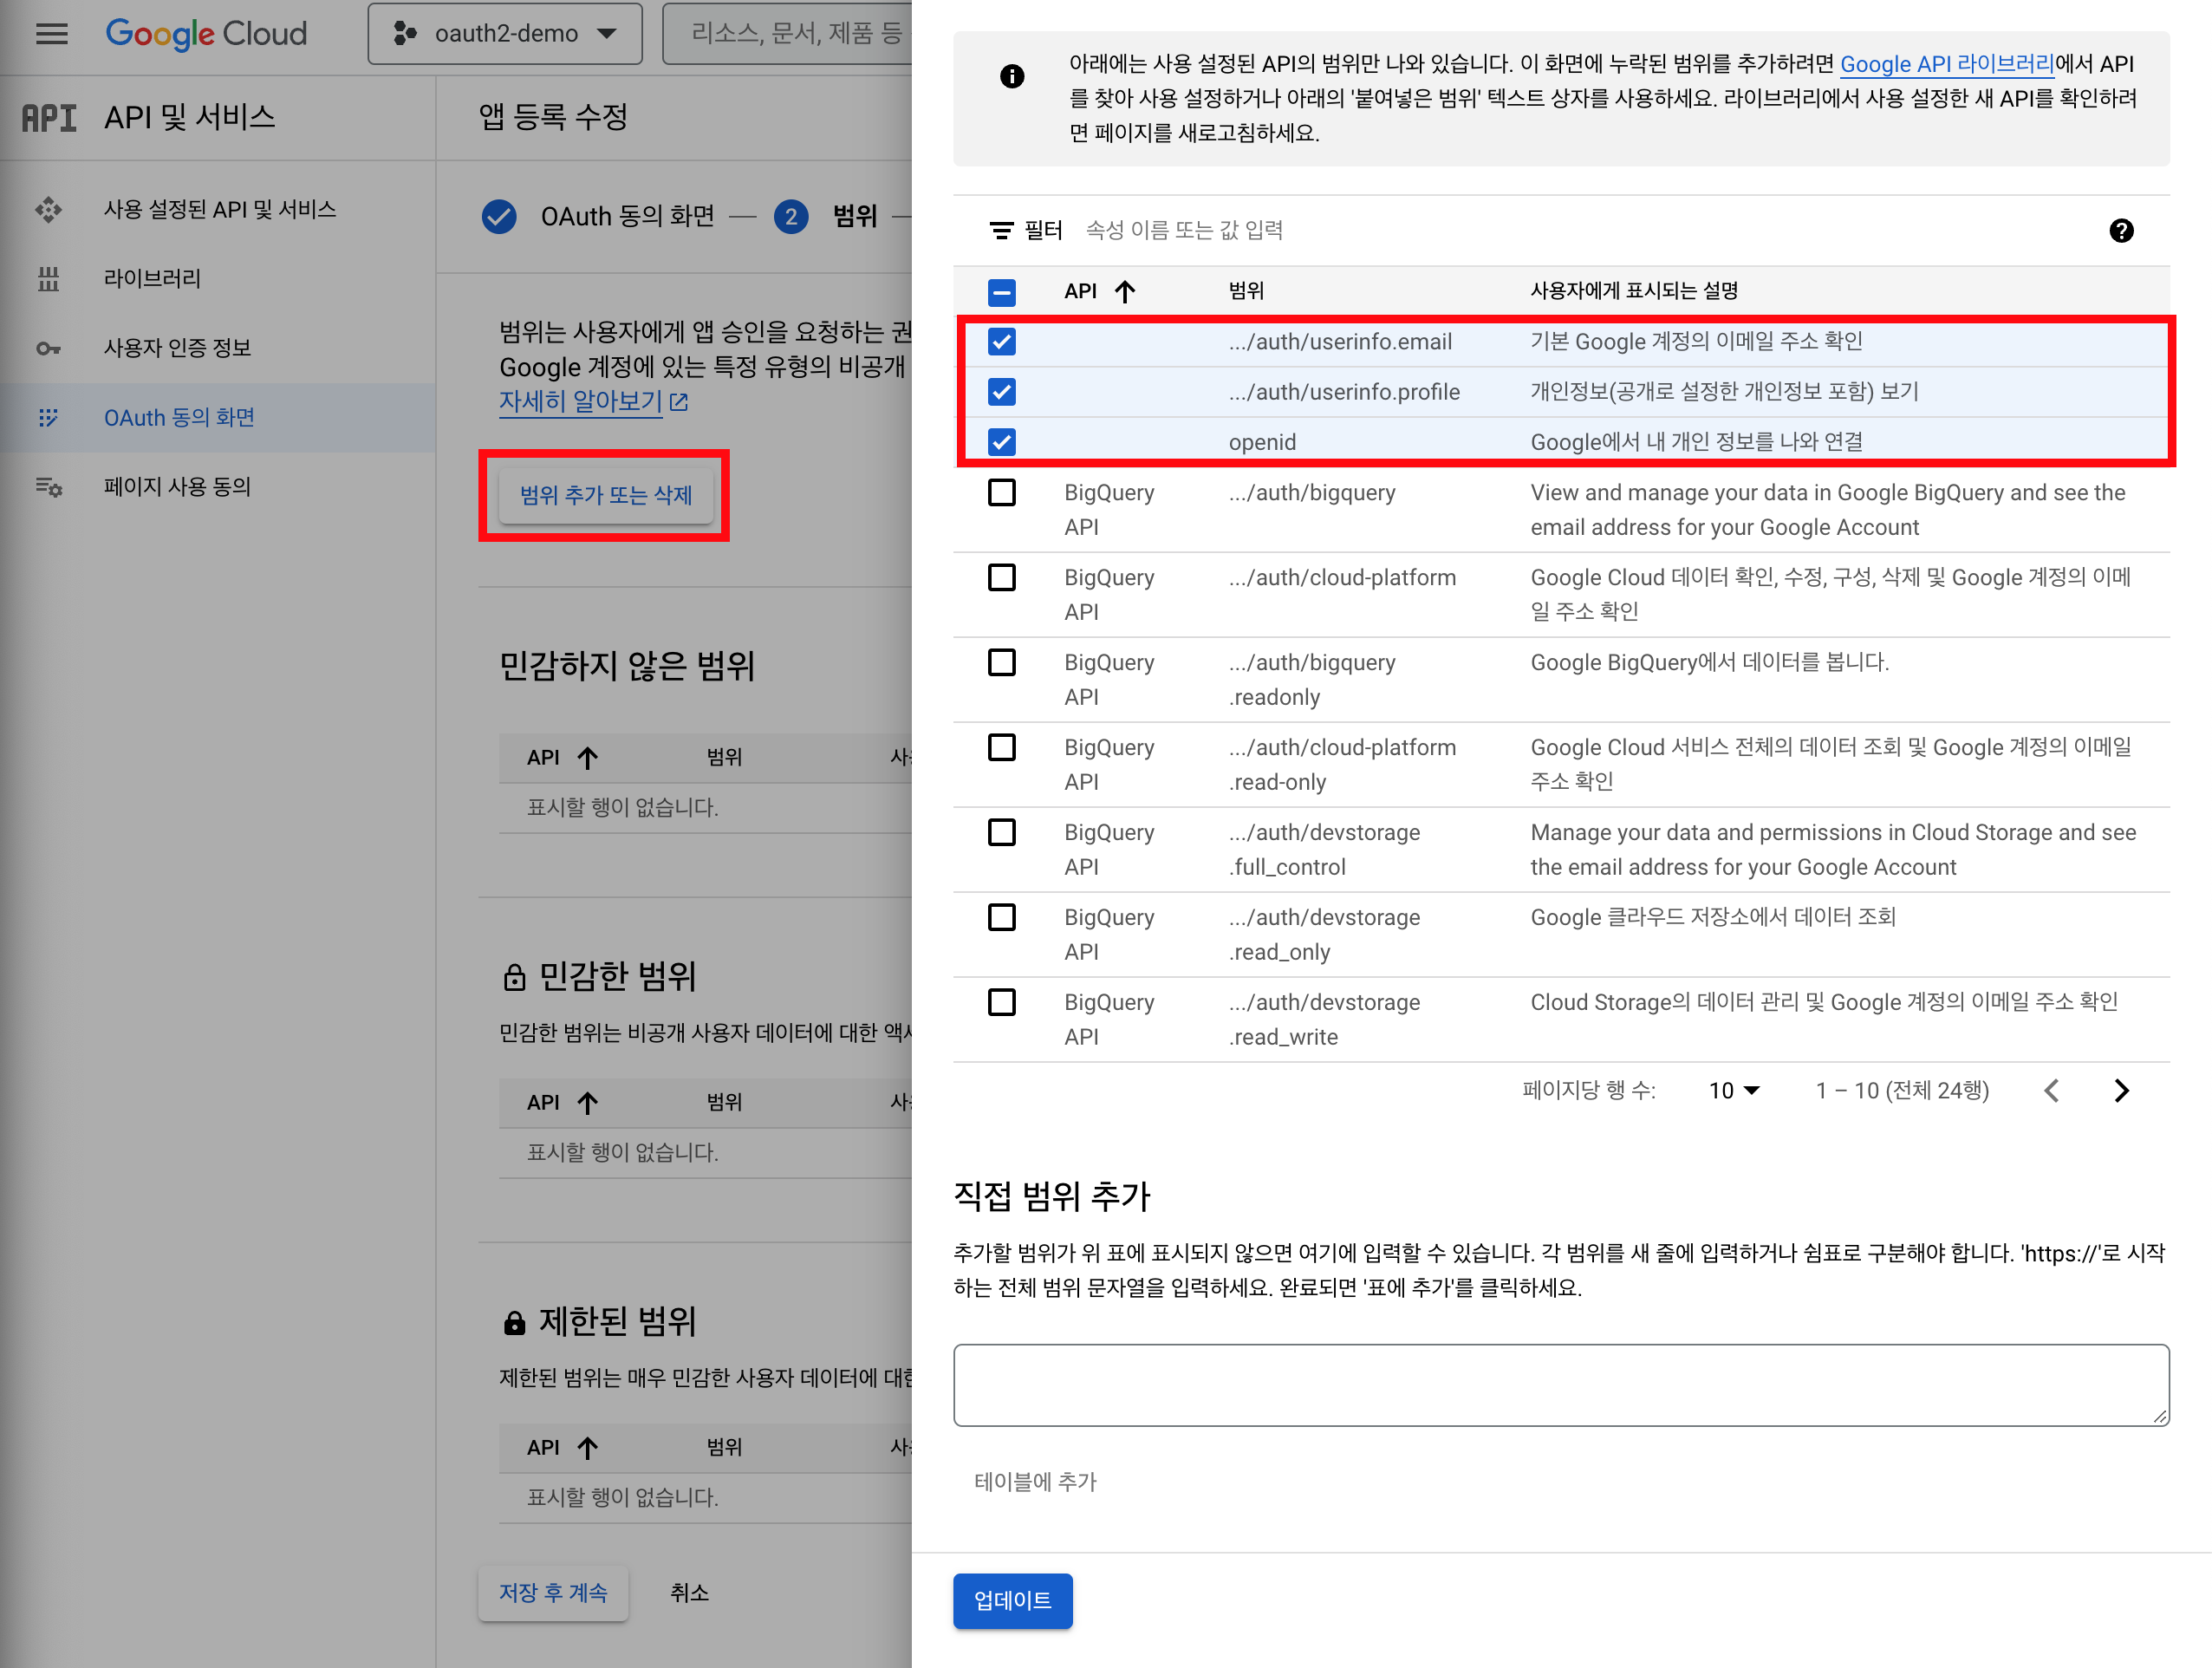Image resolution: width=2212 pixels, height=1668 pixels.
Task: Click the external link icon by 자세히 알아보기
Action: pos(679,402)
